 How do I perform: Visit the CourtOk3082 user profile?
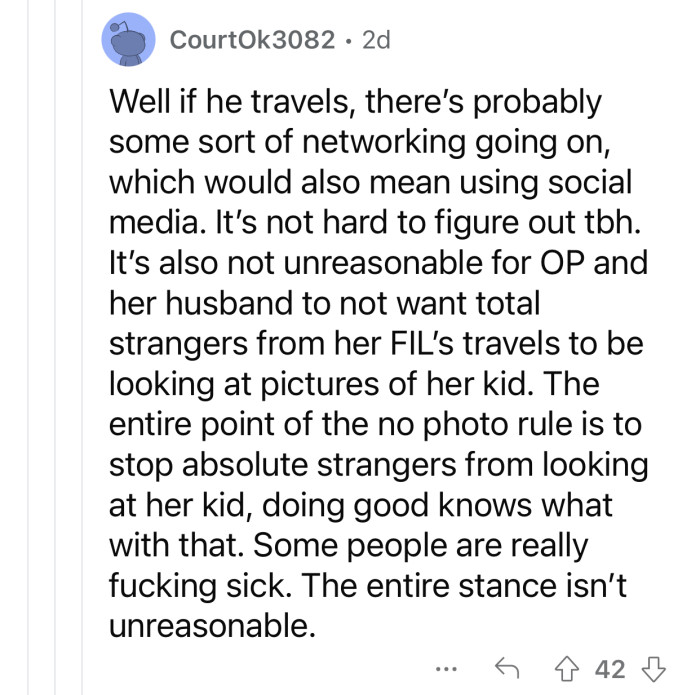(x=252, y=40)
